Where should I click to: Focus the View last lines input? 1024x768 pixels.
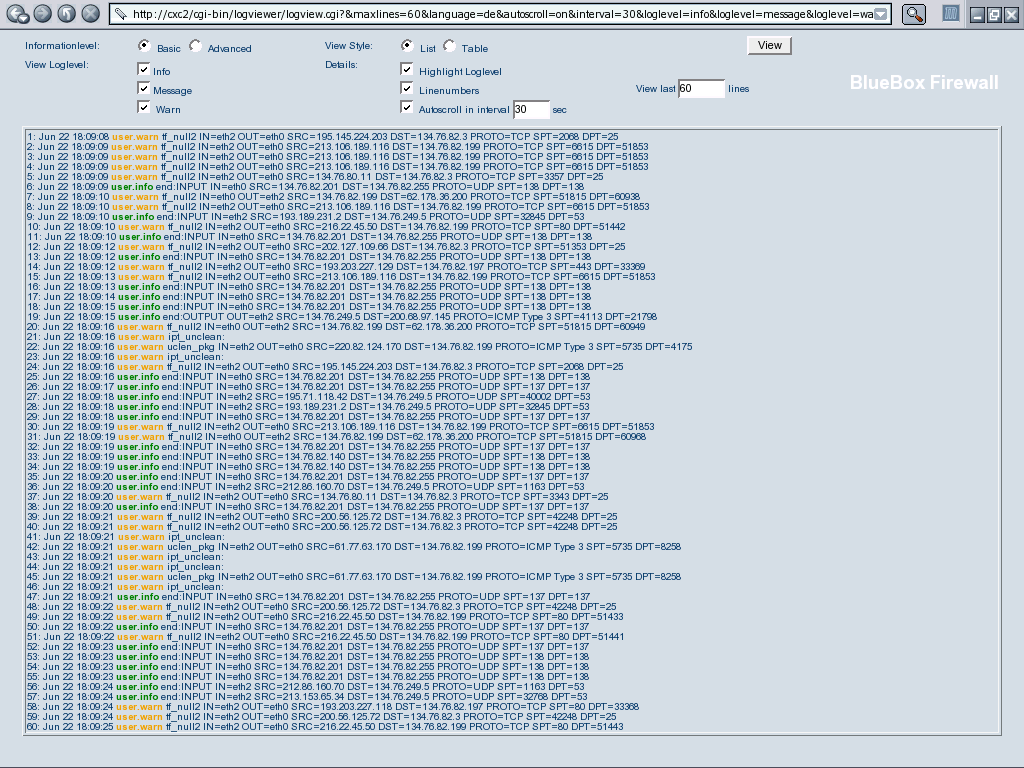point(700,88)
